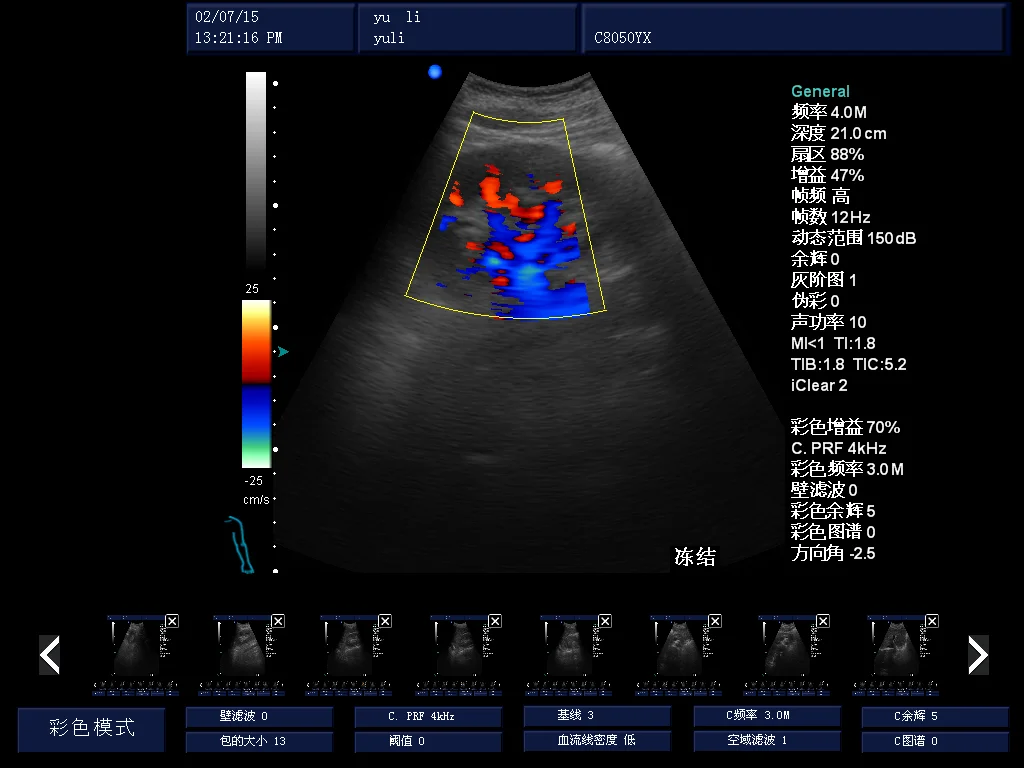
Task: Change the C图谱 0 color map
Action: pyautogui.click(x=935, y=741)
